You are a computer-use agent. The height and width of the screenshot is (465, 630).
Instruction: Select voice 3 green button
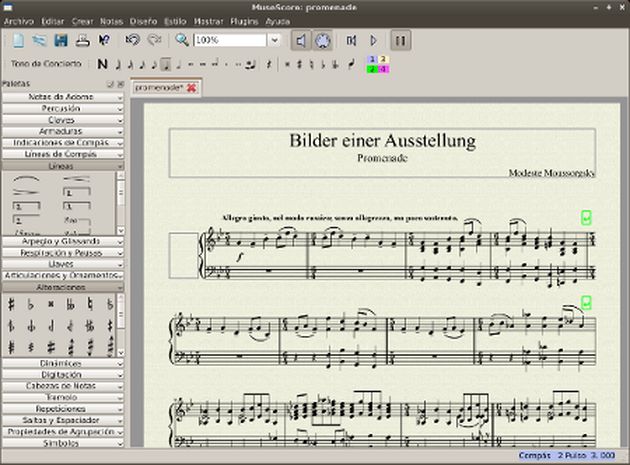372,69
